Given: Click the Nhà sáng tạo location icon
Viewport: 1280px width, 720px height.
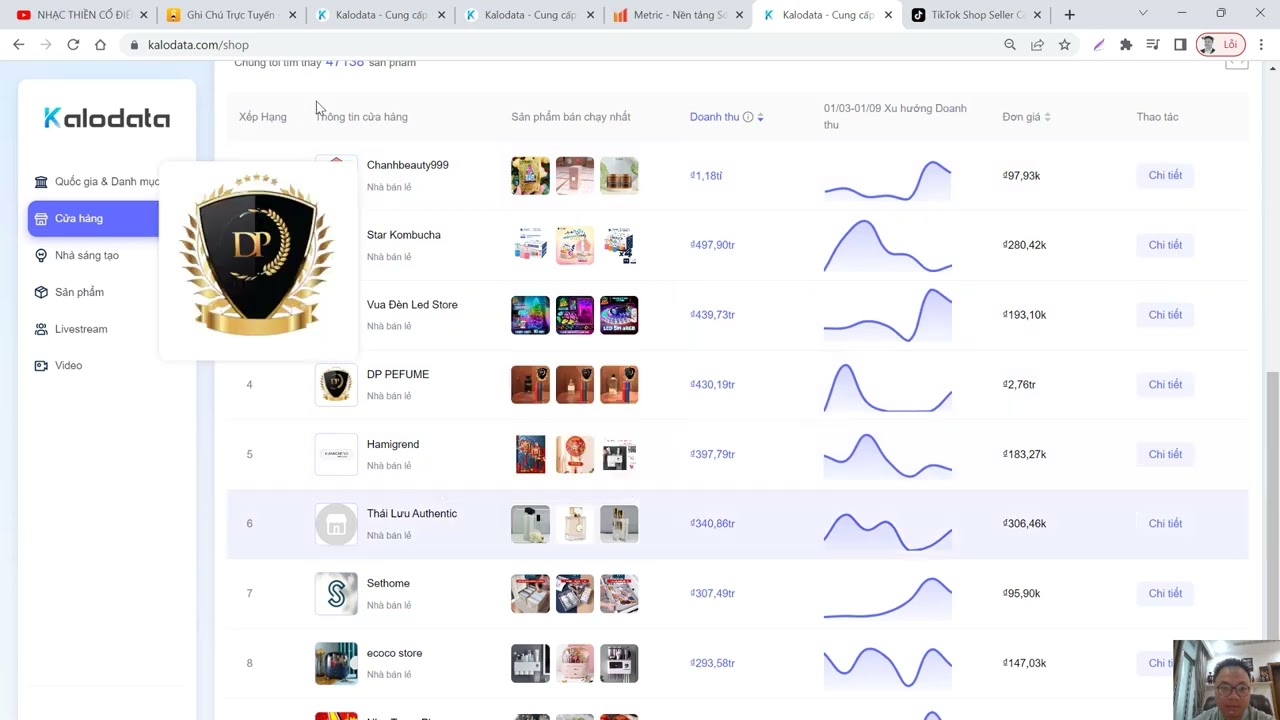Looking at the screenshot, I should pyautogui.click(x=41, y=255).
